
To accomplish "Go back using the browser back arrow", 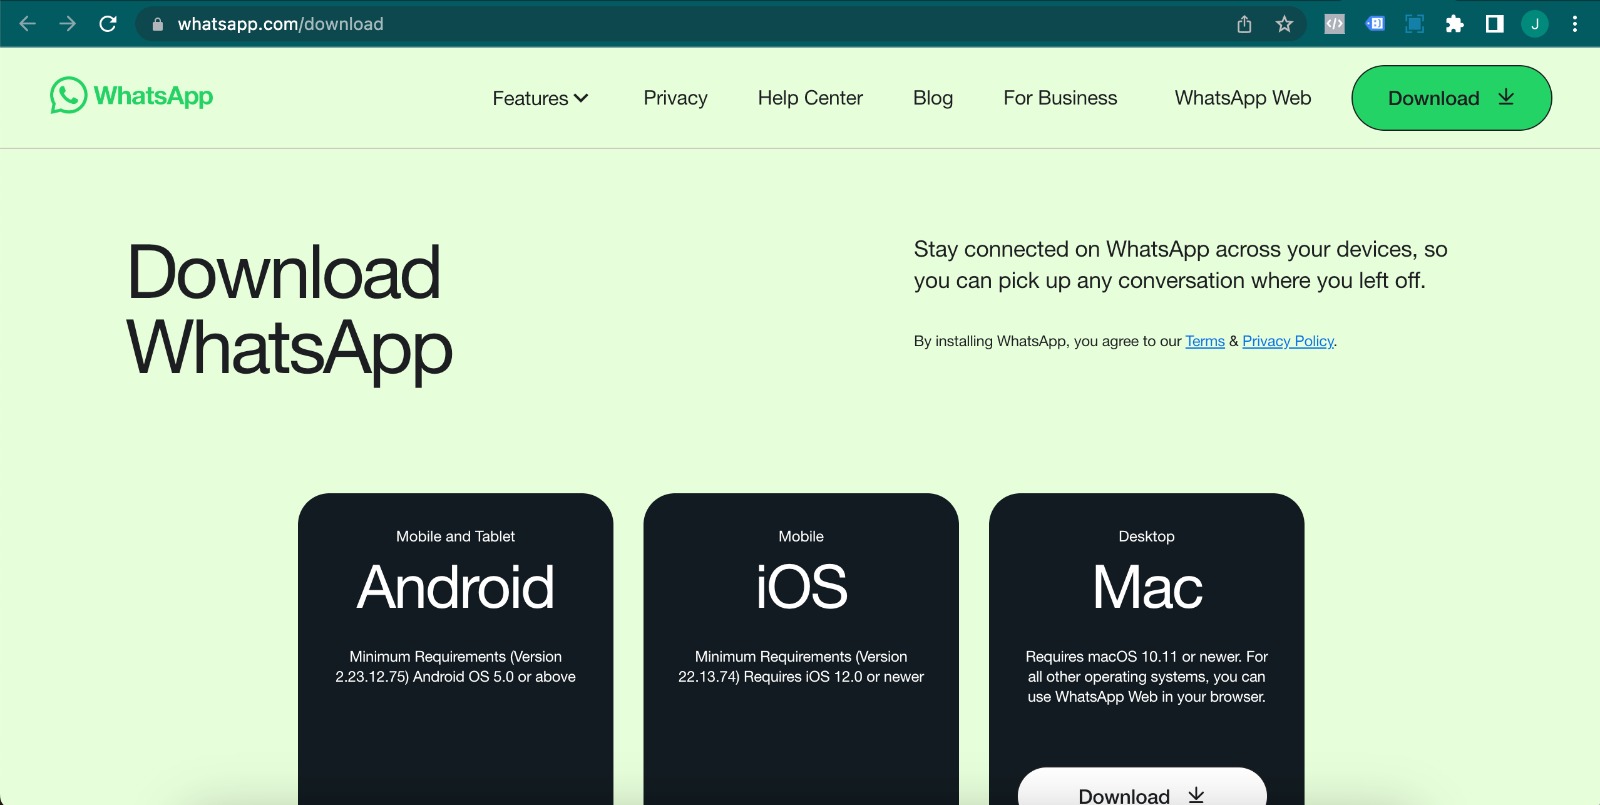I will coord(28,24).
